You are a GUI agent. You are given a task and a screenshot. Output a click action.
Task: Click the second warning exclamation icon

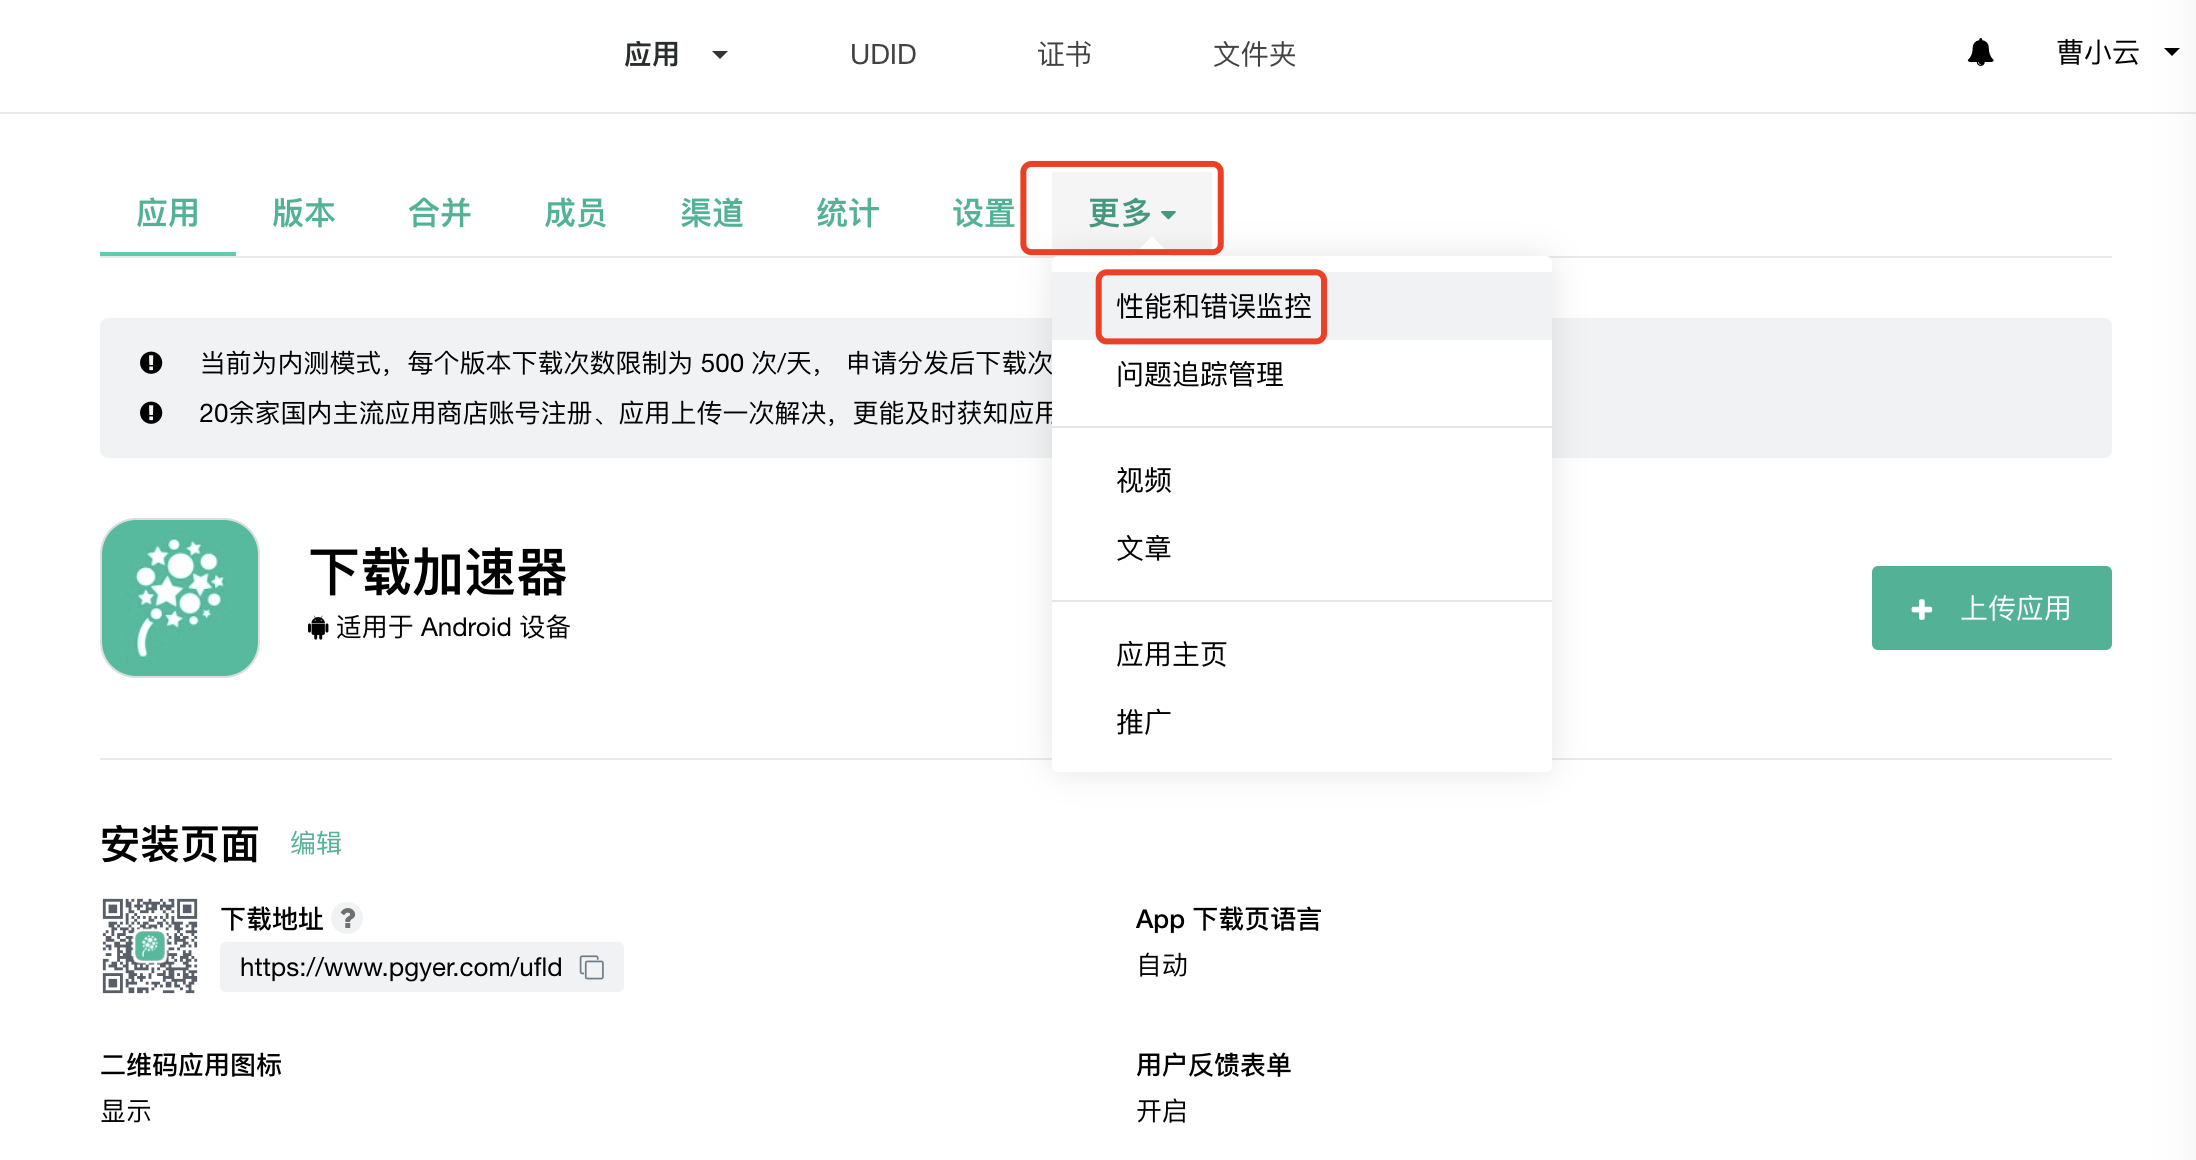[151, 413]
